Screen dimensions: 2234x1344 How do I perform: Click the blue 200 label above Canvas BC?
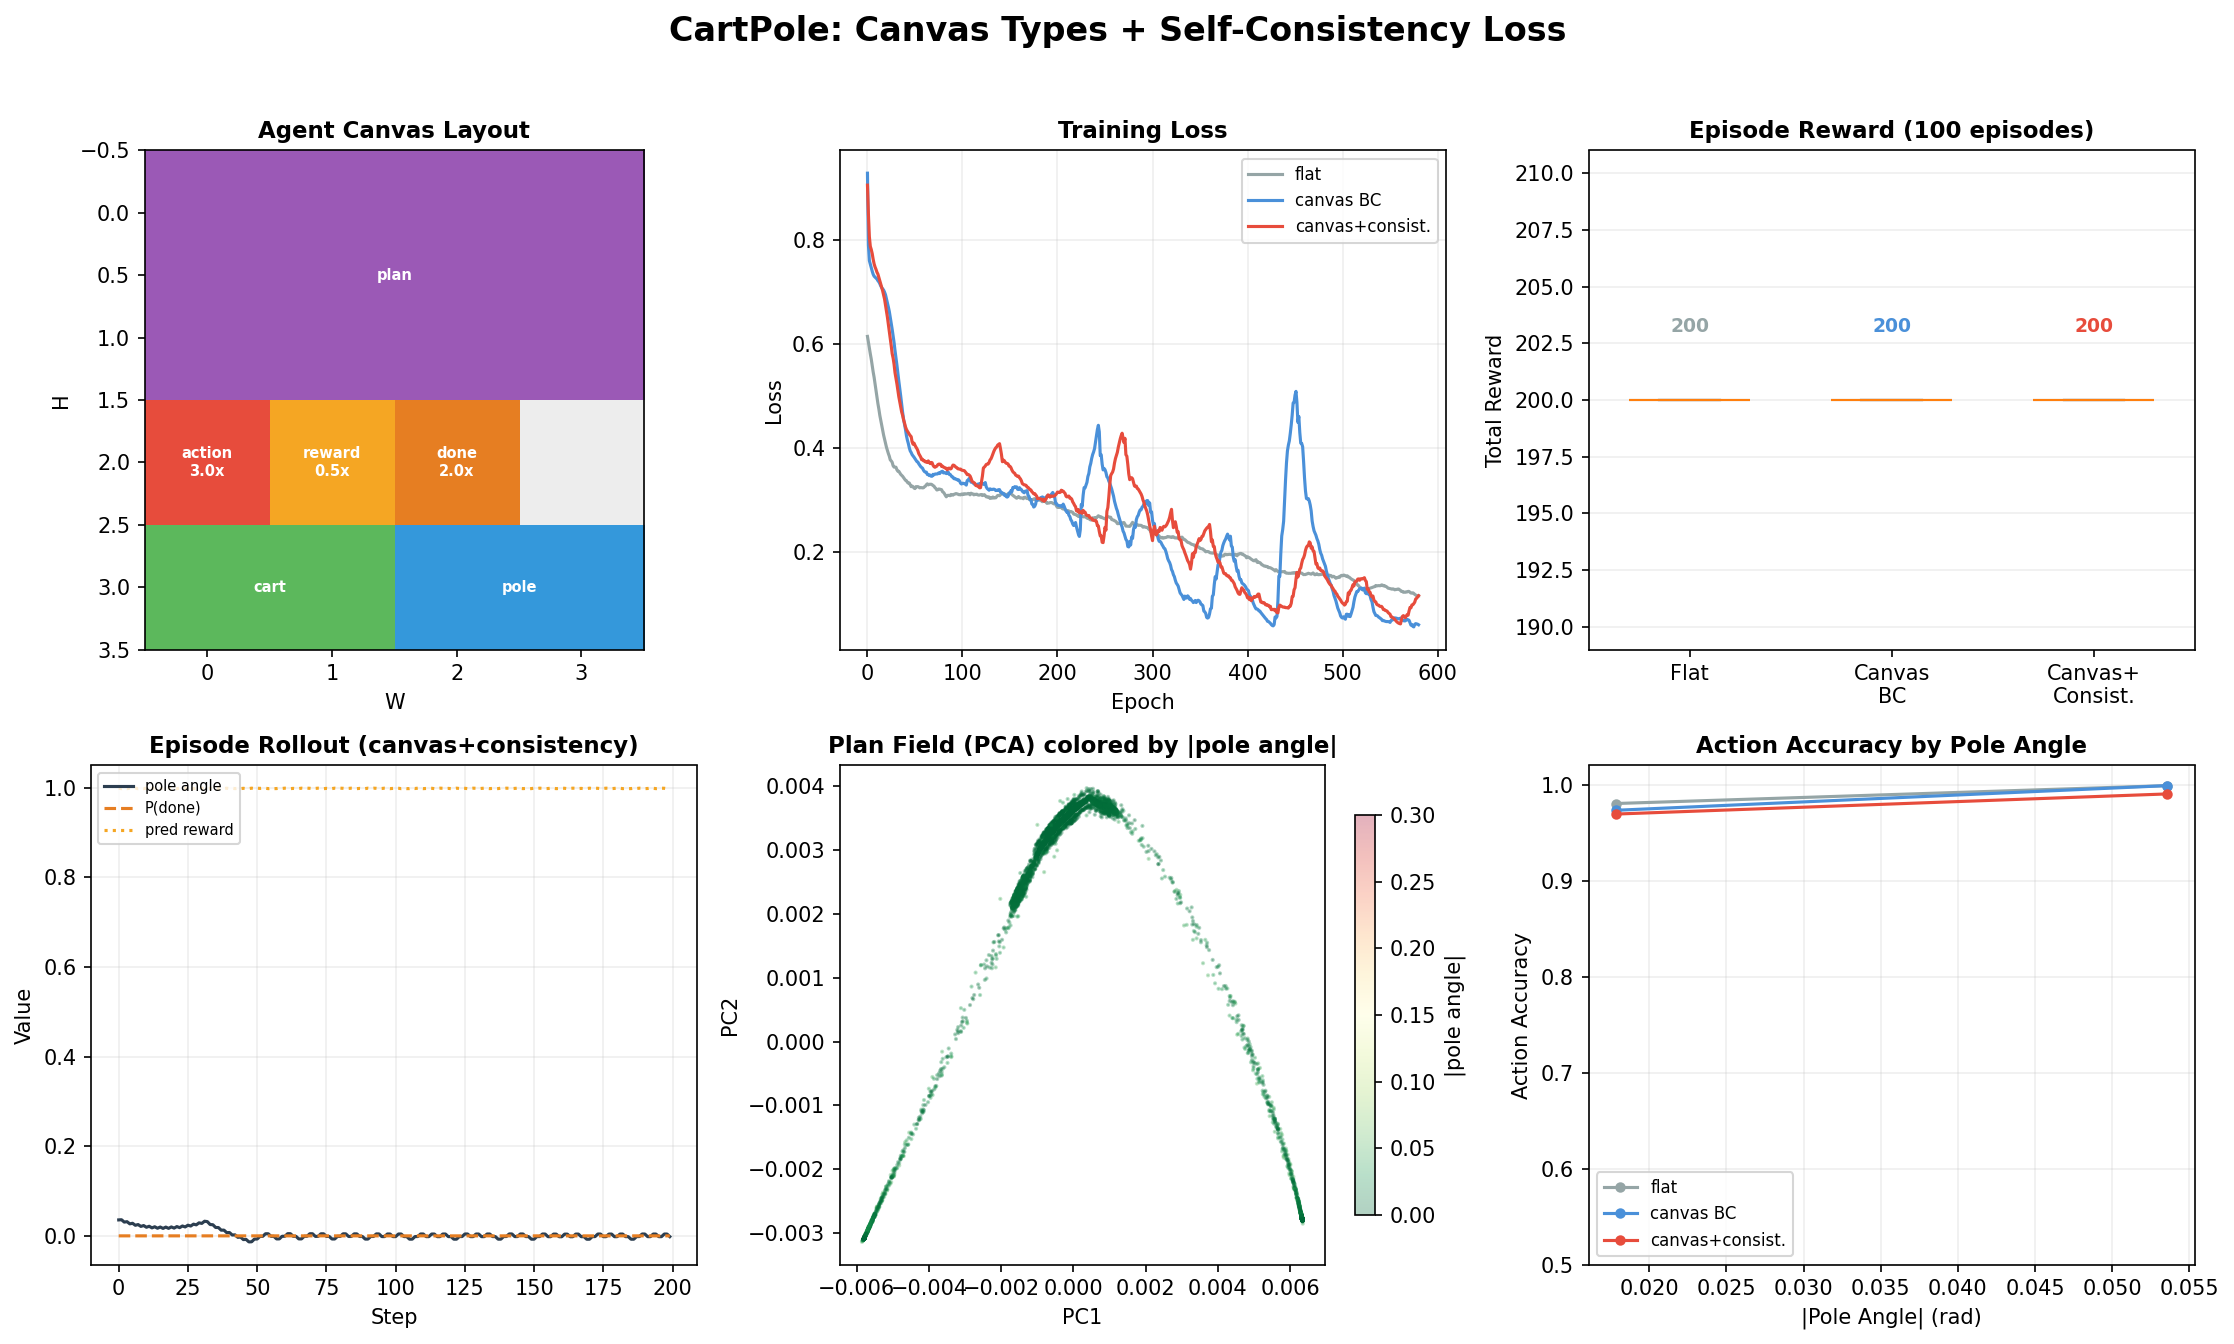[x=1891, y=326]
